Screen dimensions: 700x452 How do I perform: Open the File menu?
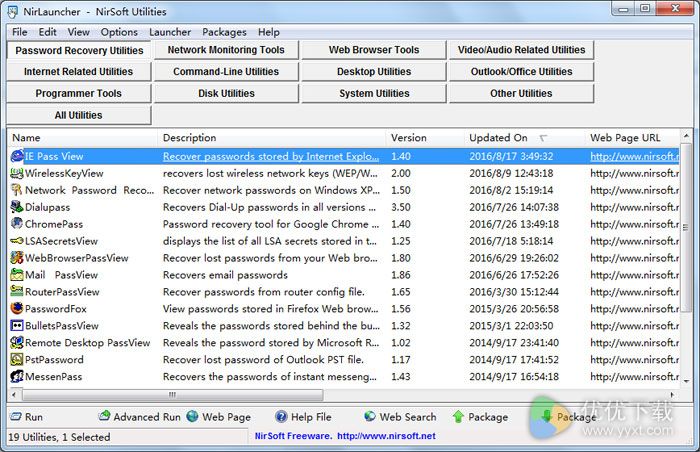coord(20,32)
